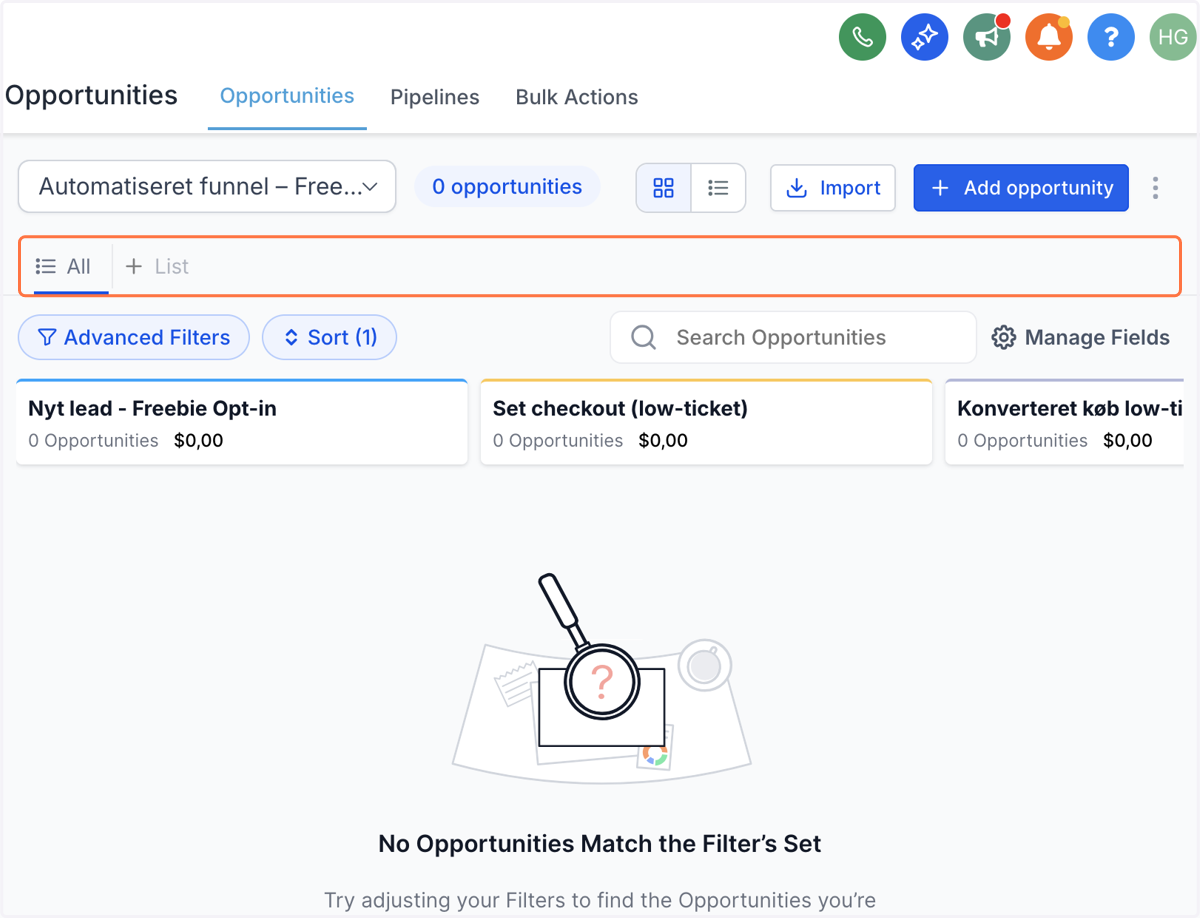The width and height of the screenshot is (1200, 918).
Task: Switch to list view layout
Action: tap(718, 188)
